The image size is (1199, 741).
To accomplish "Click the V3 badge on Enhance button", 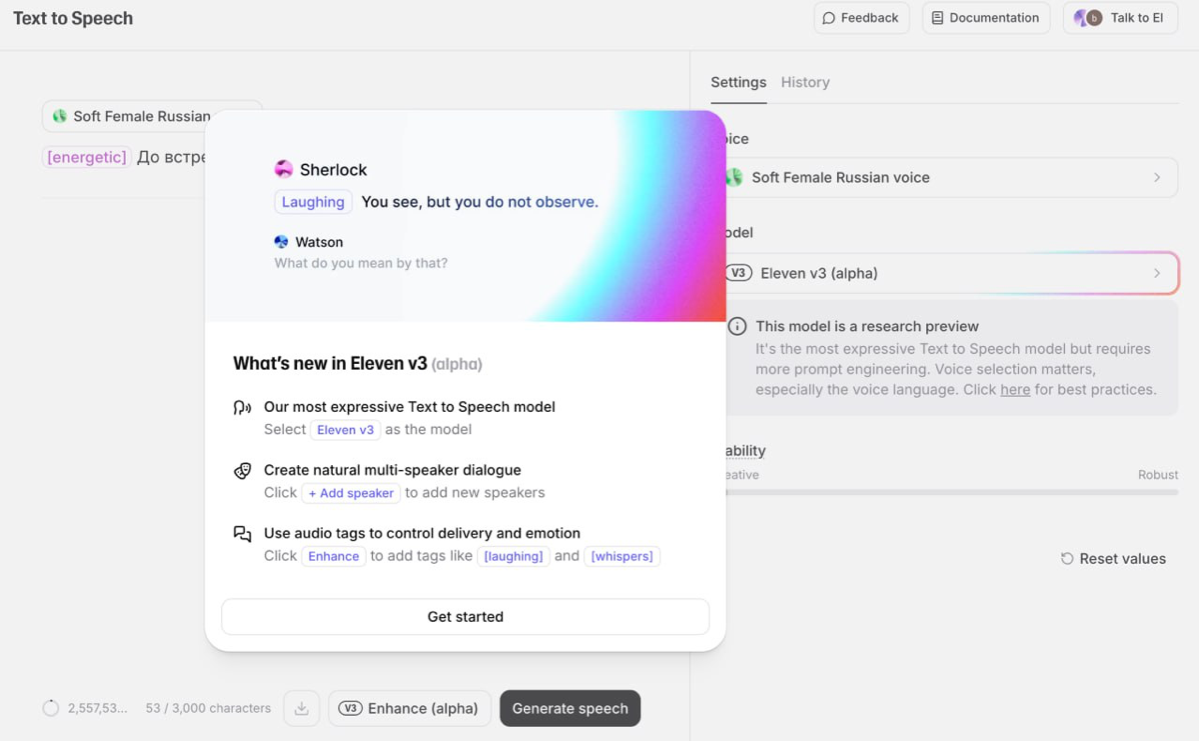I will click(350, 708).
